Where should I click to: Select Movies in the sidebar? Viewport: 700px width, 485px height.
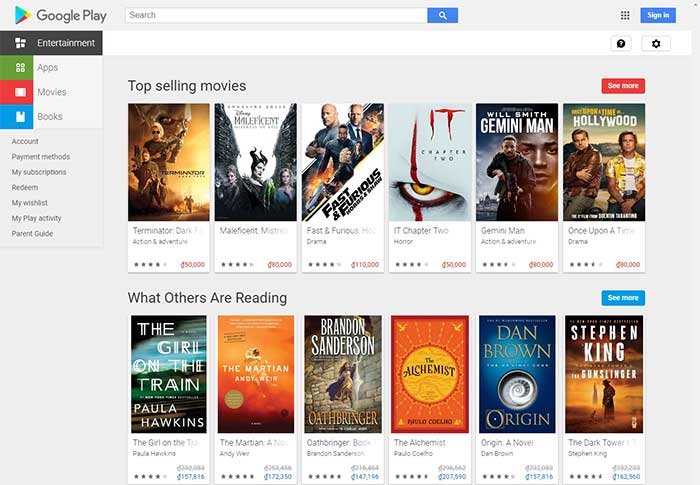[52, 92]
